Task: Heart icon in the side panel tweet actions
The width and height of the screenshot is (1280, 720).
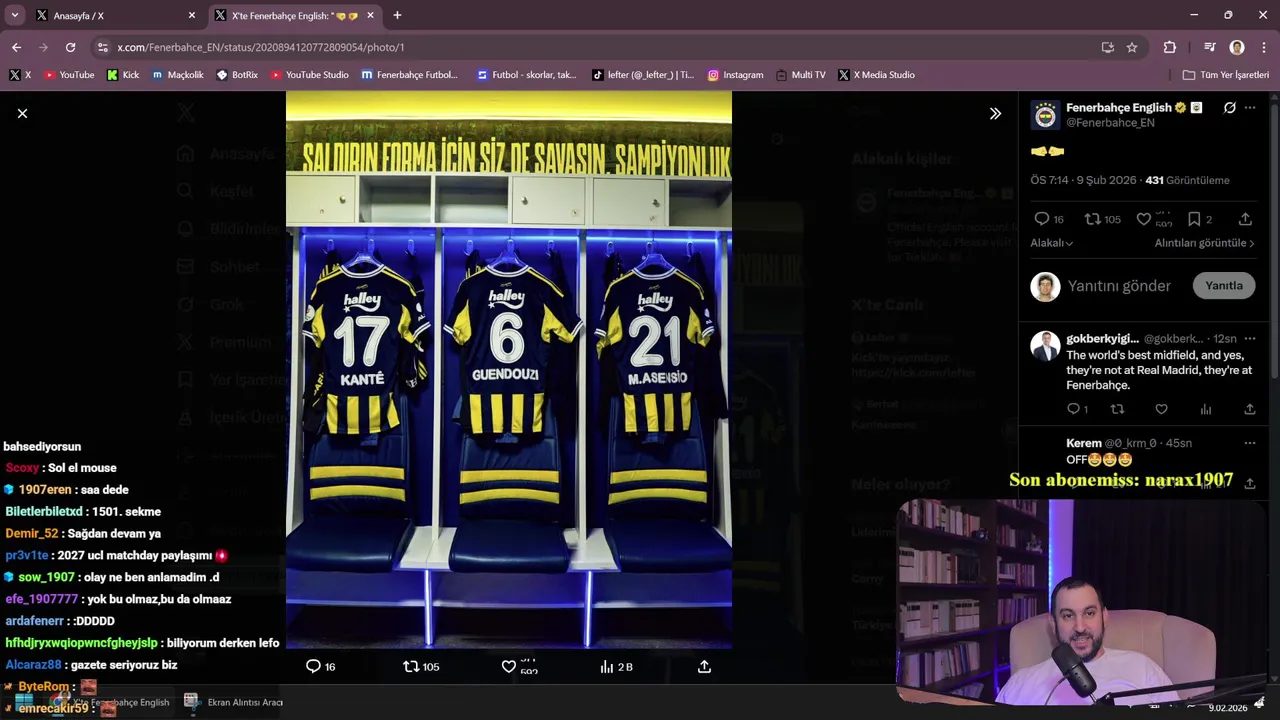Action: [x=1144, y=219]
